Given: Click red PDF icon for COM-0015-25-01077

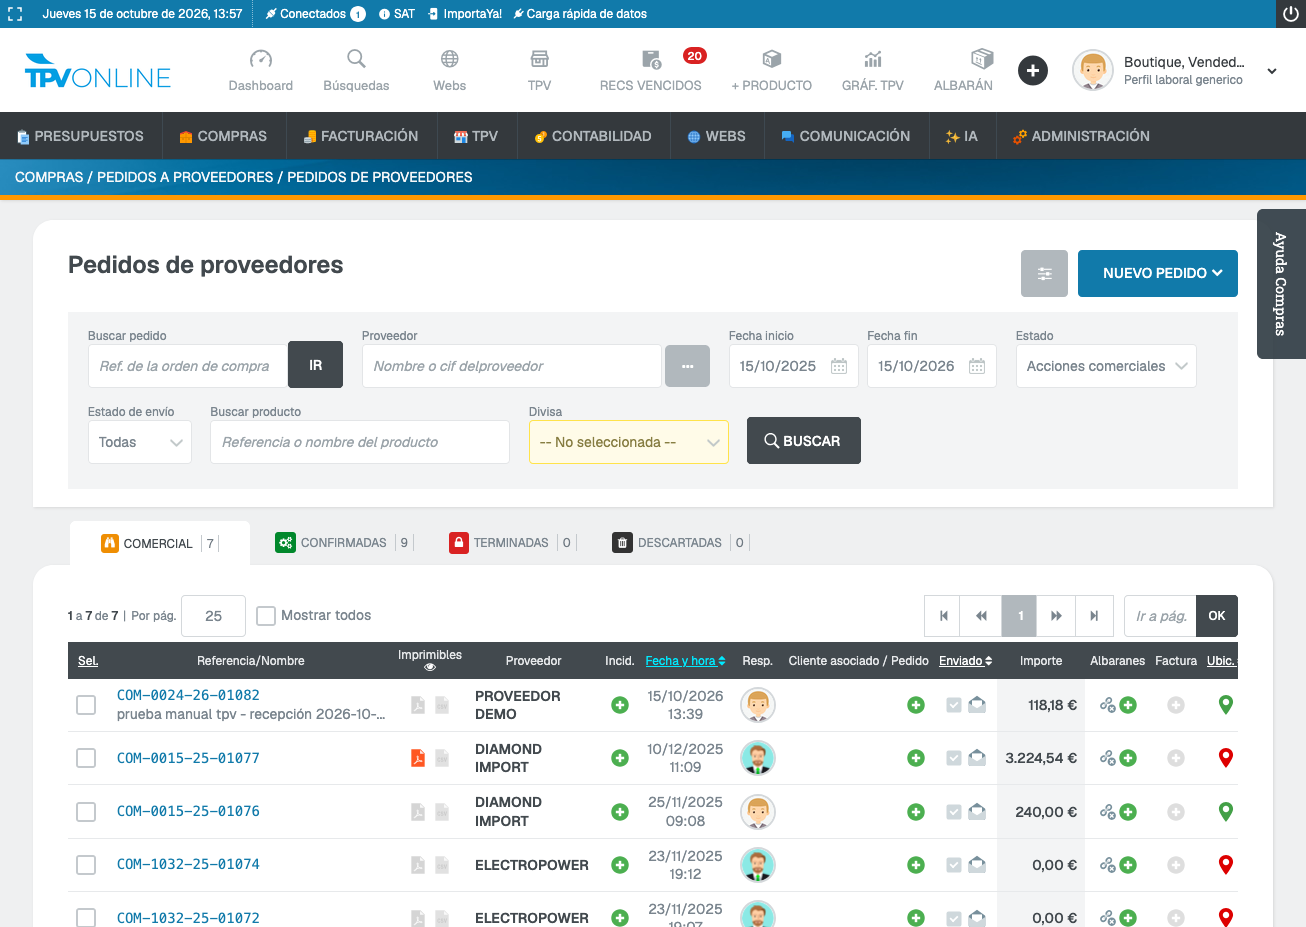Looking at the screenshot, I should 418,758.
